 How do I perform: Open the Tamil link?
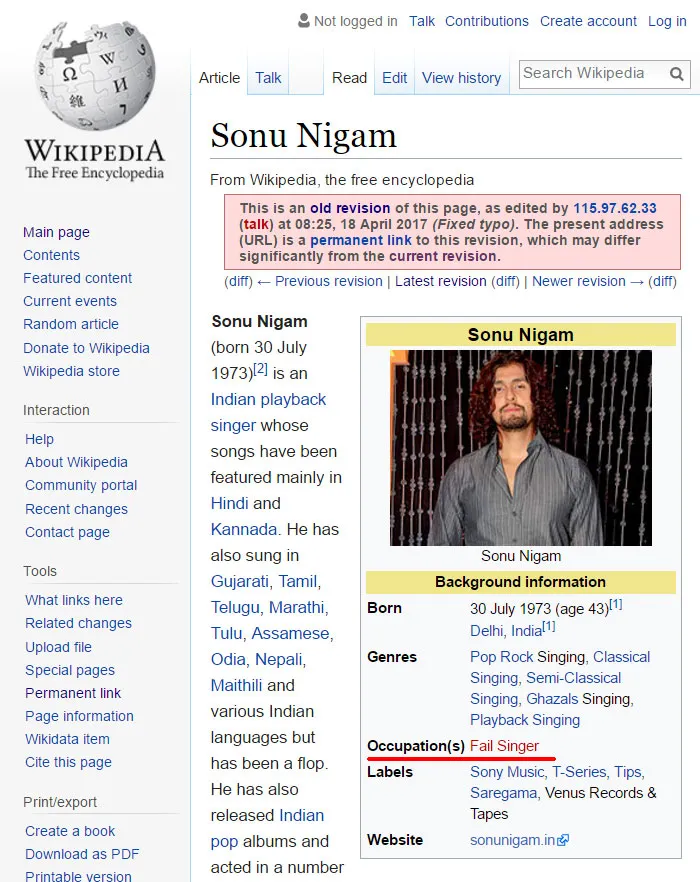tap(298, 582)
